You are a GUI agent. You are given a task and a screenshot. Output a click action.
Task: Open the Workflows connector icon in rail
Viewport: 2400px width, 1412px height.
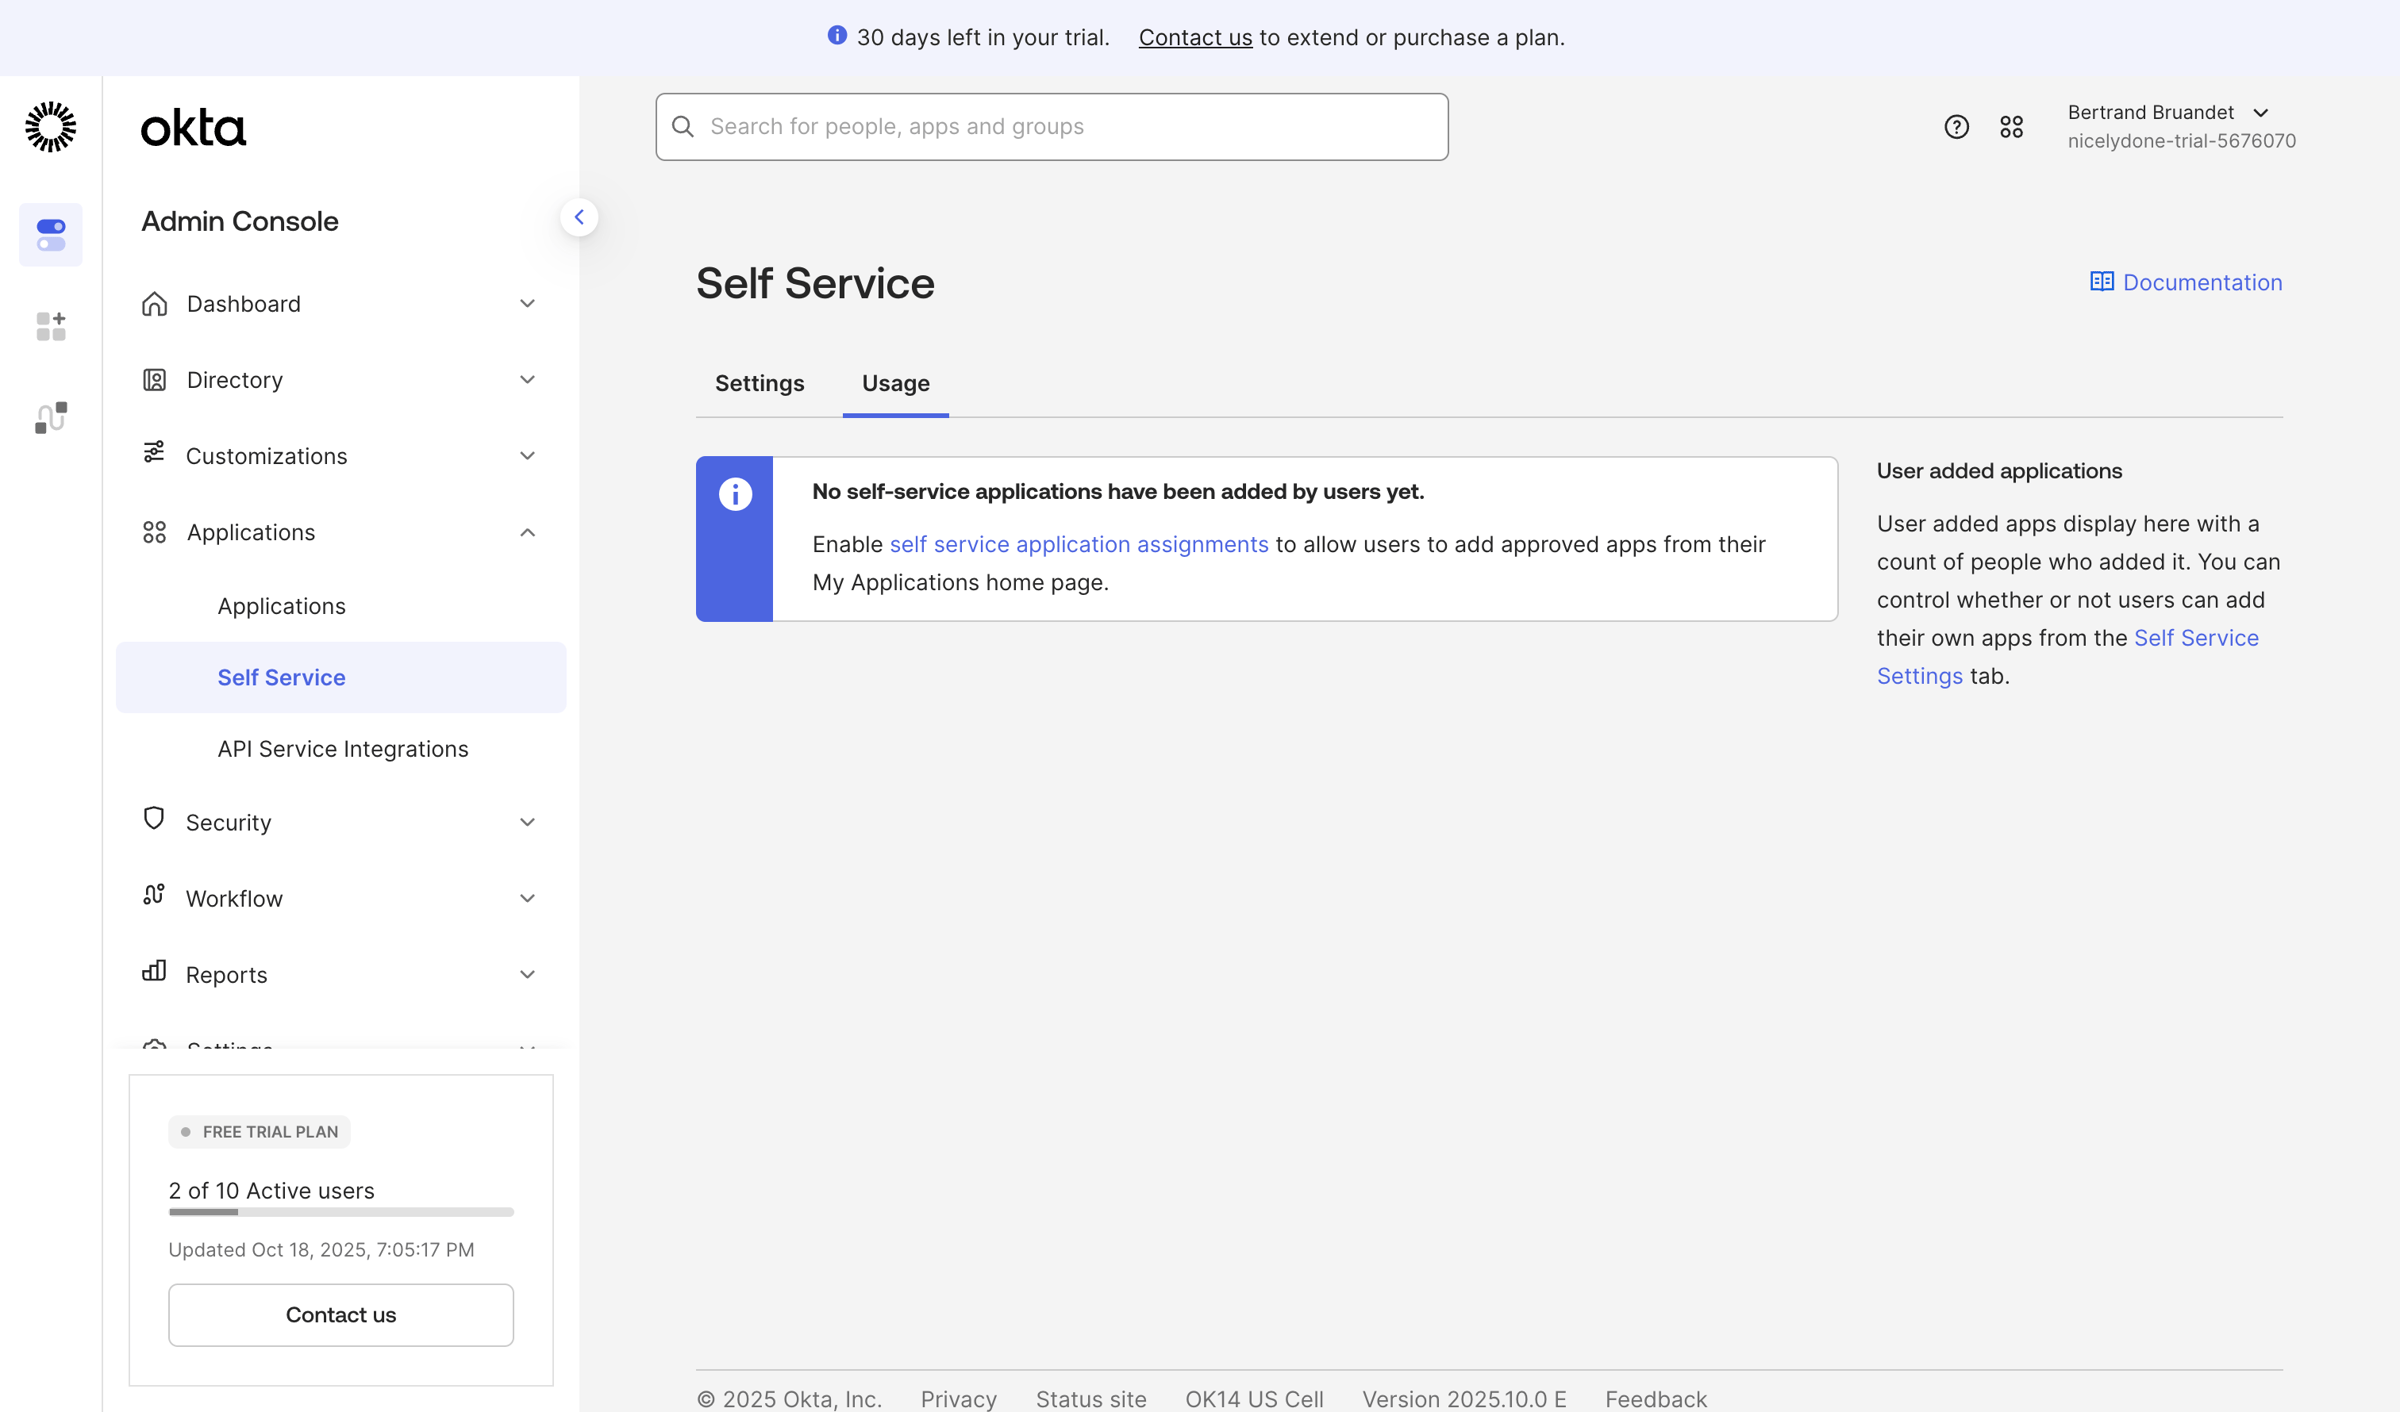pos(51,418)
